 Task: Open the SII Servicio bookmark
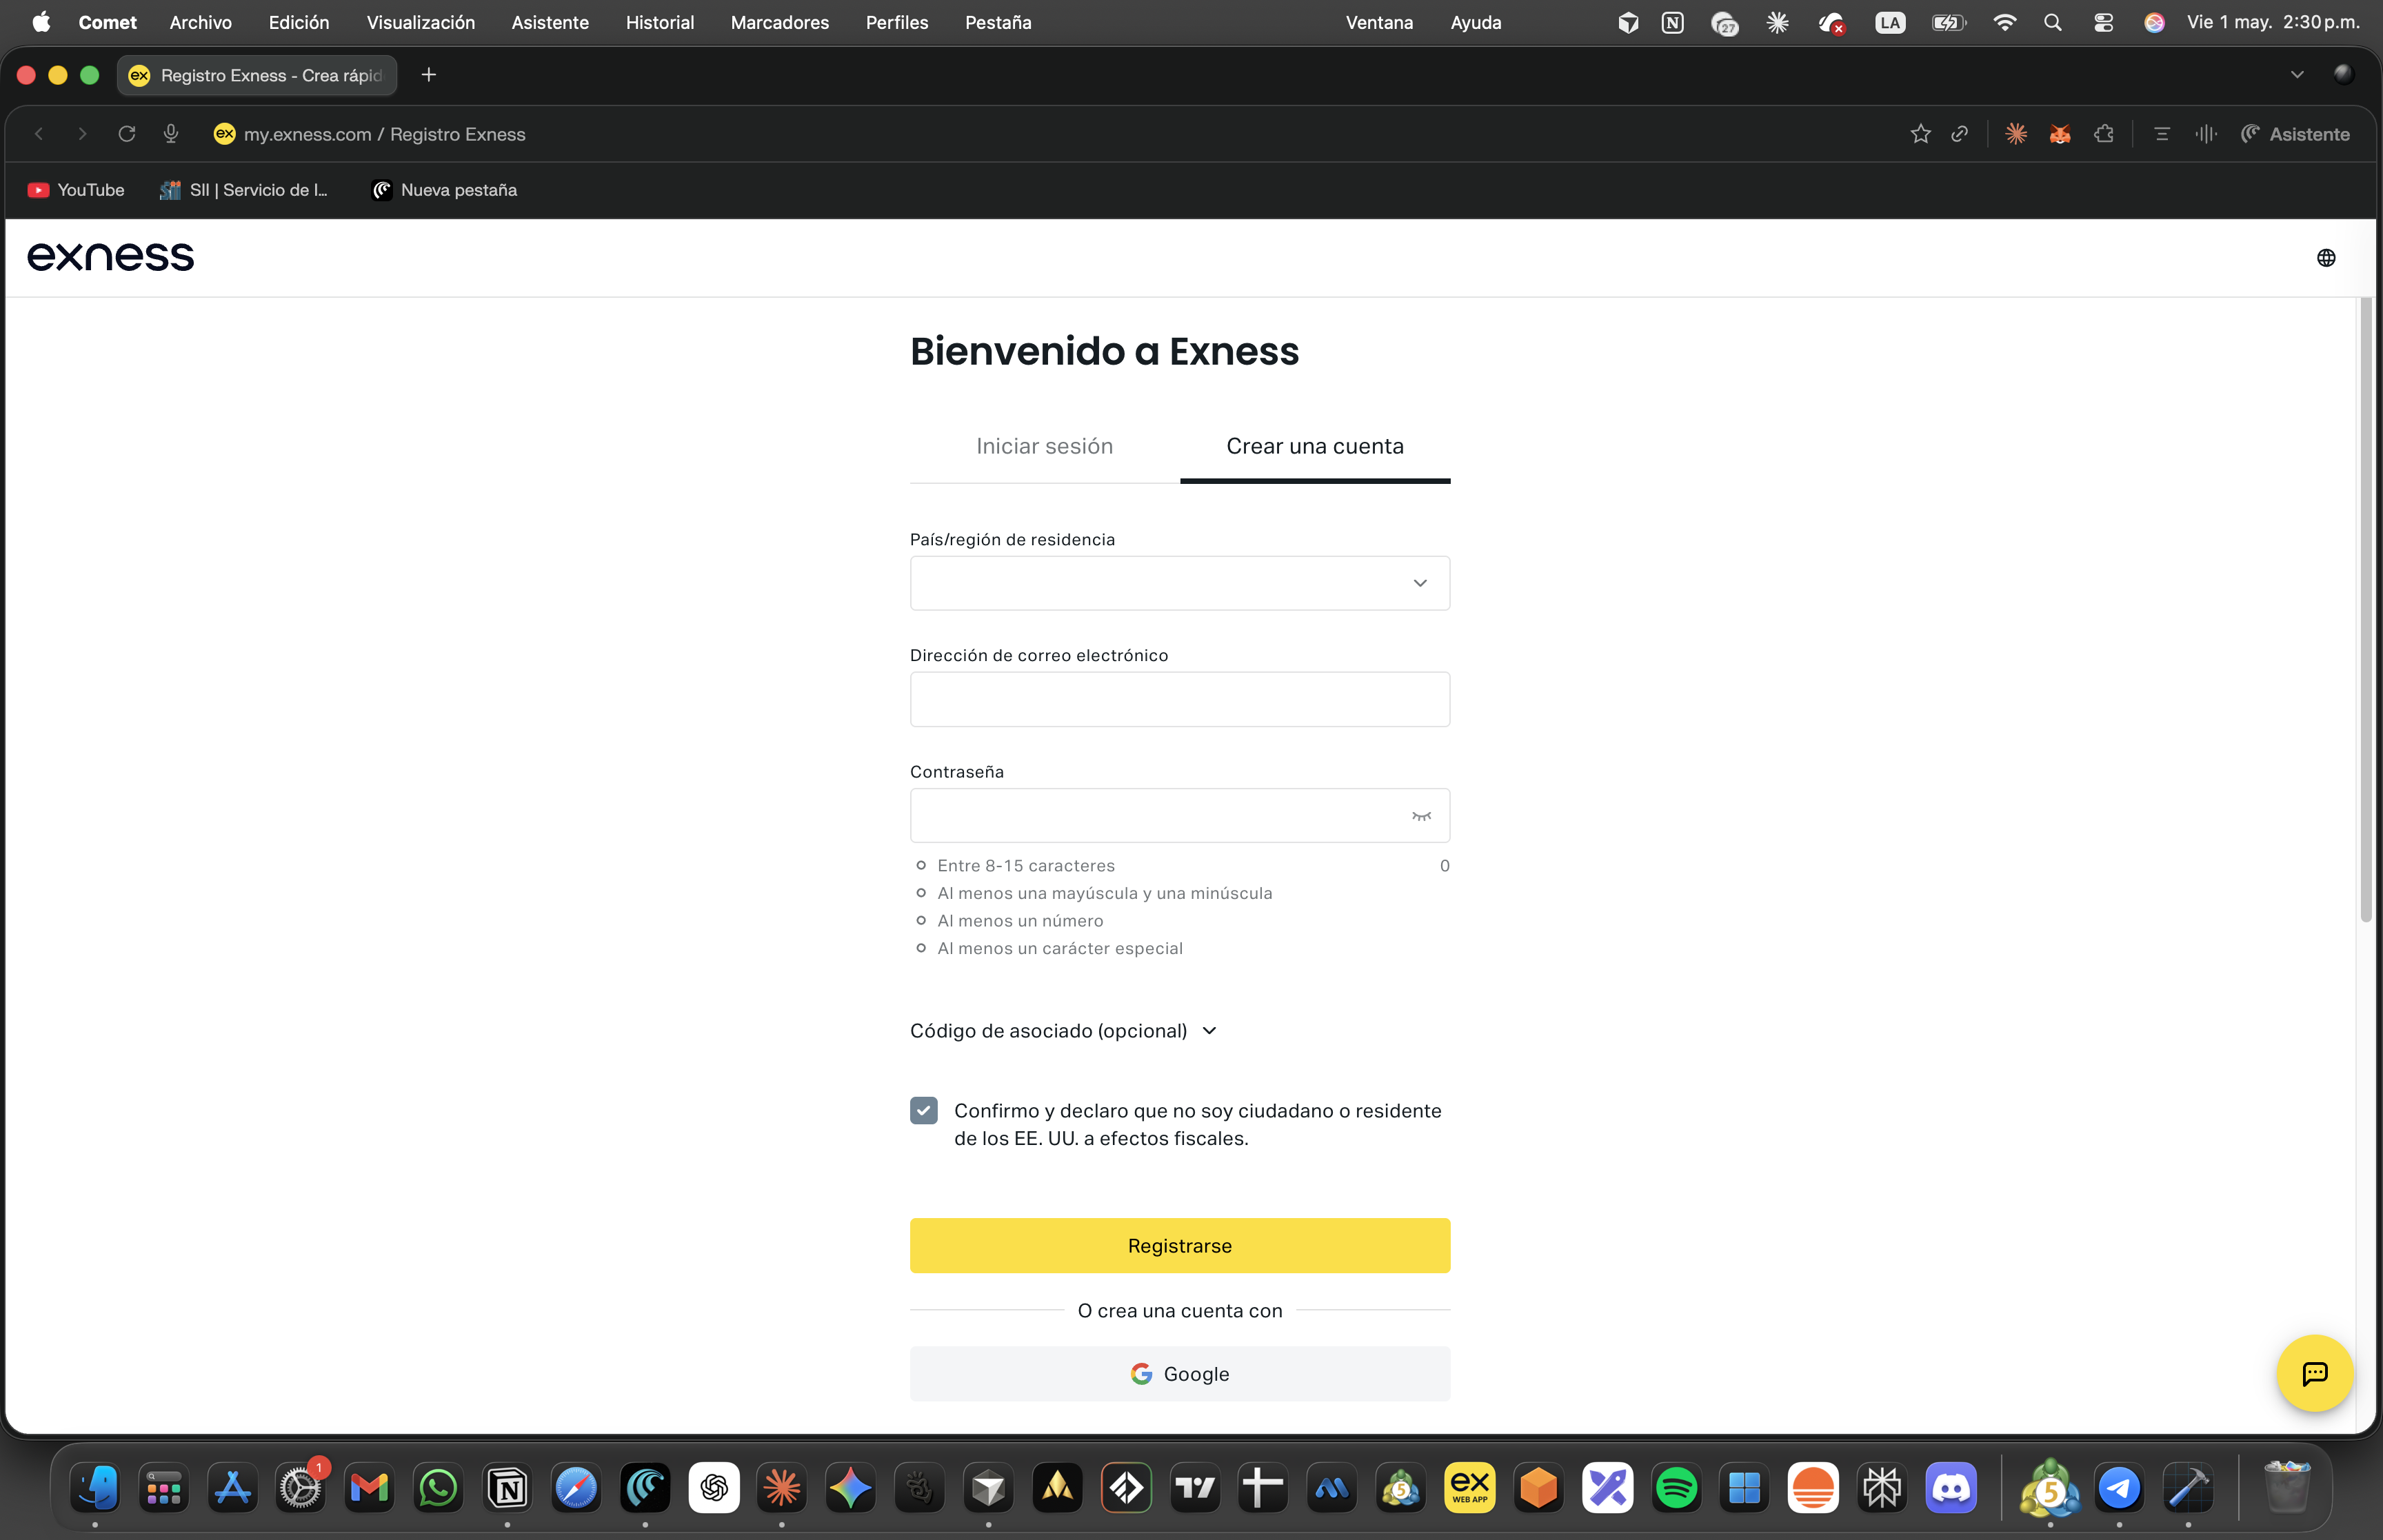[244, 190]
